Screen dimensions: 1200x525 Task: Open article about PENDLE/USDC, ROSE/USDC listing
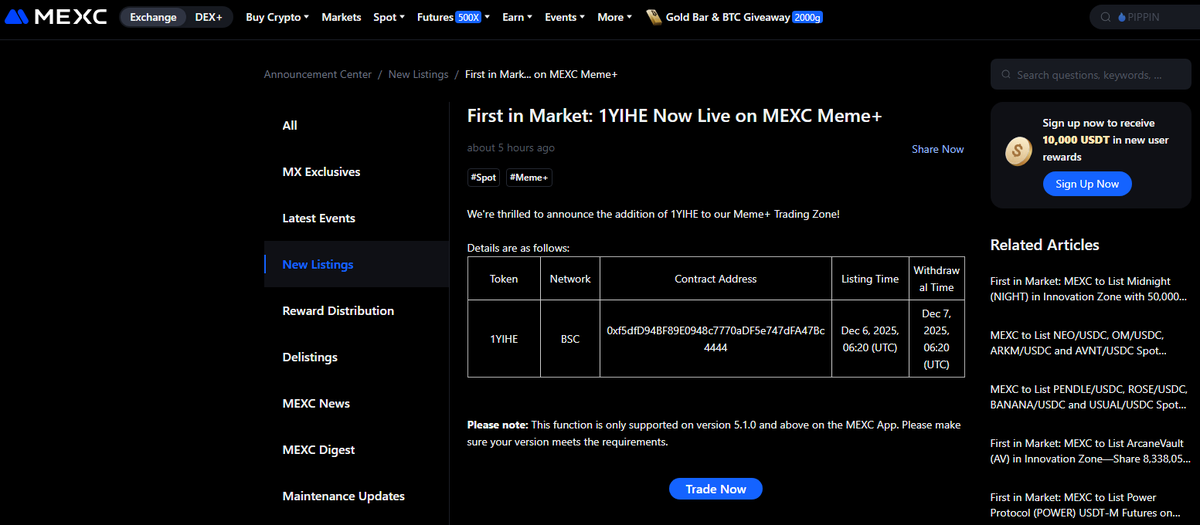click(1089, 397)
